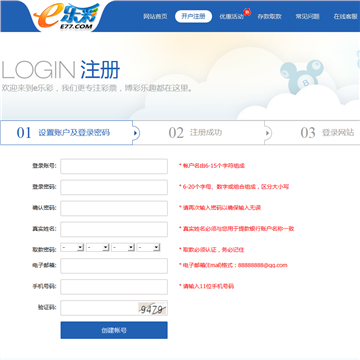Viewport: 360px width, 360px height.
Task: Refresh the 9479 captcha image
Action: tap(153, 309)
